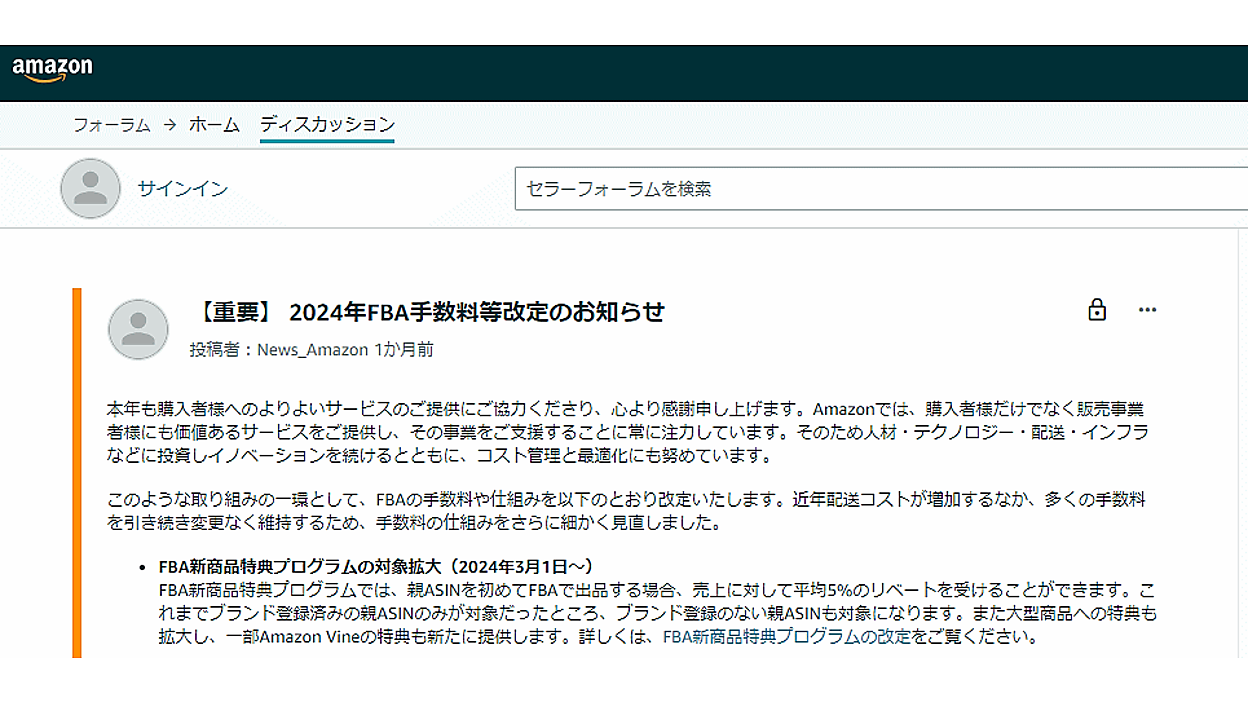Navigate to ホーム via the breadcrumb
1248x702 pixels.
coord(214,126)
